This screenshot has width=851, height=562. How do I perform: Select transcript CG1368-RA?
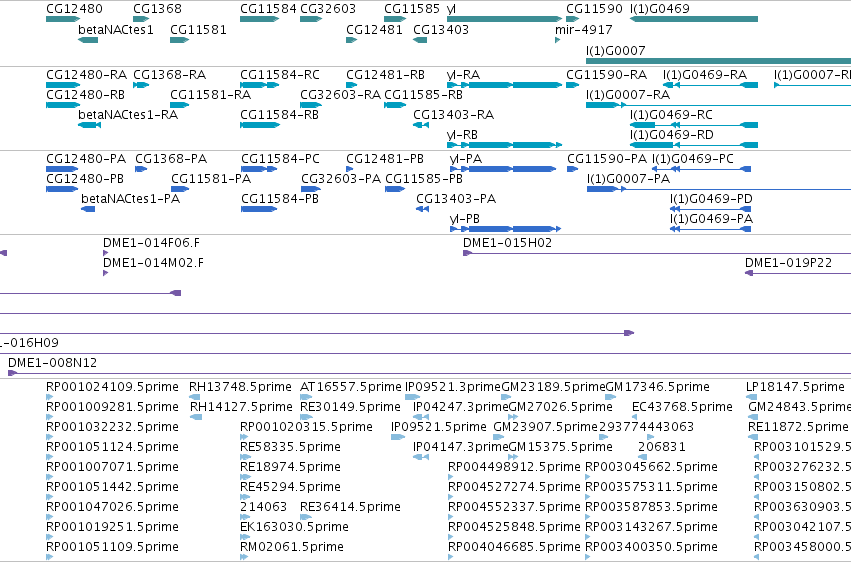141,85
